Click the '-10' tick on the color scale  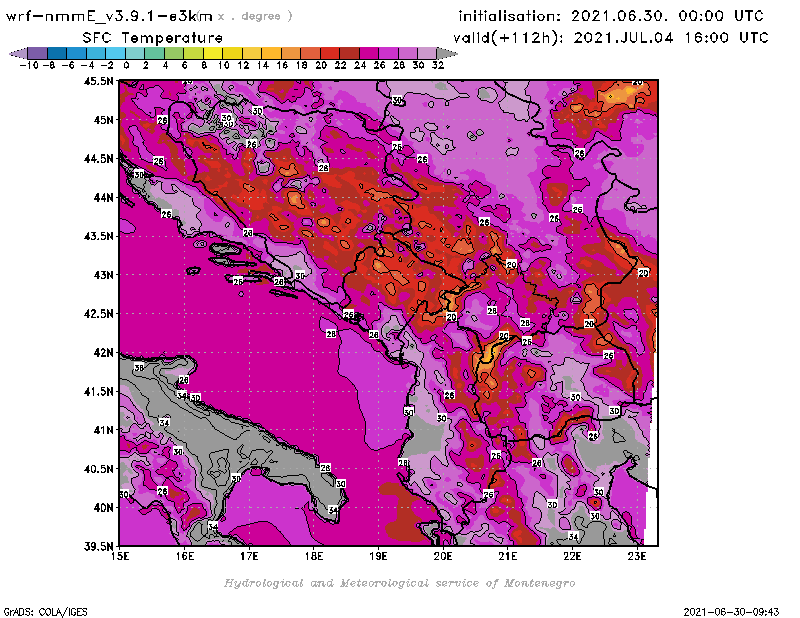coord(28,65)
